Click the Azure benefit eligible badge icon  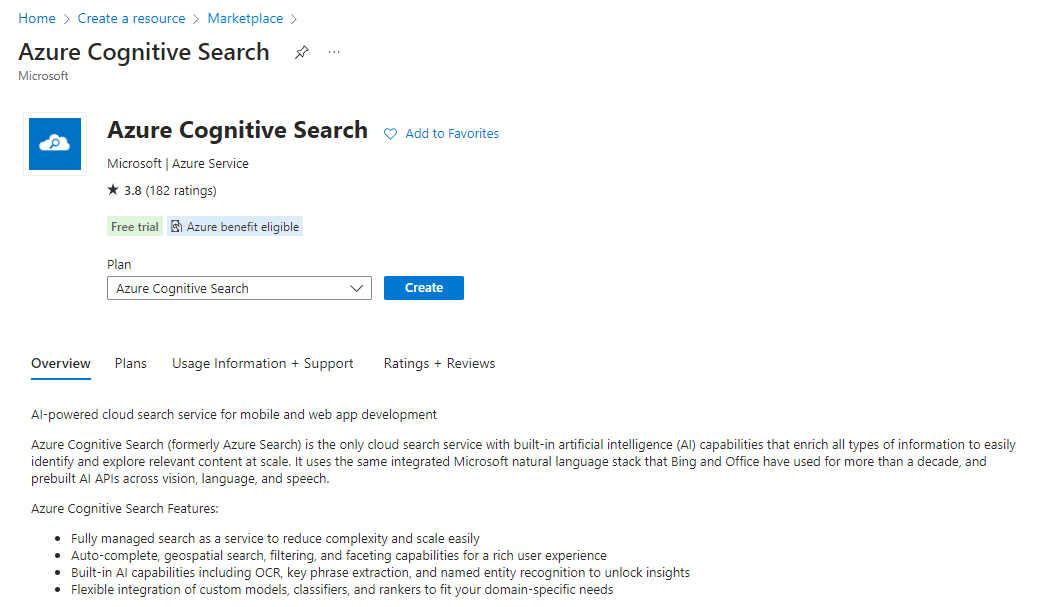(176, 227)
